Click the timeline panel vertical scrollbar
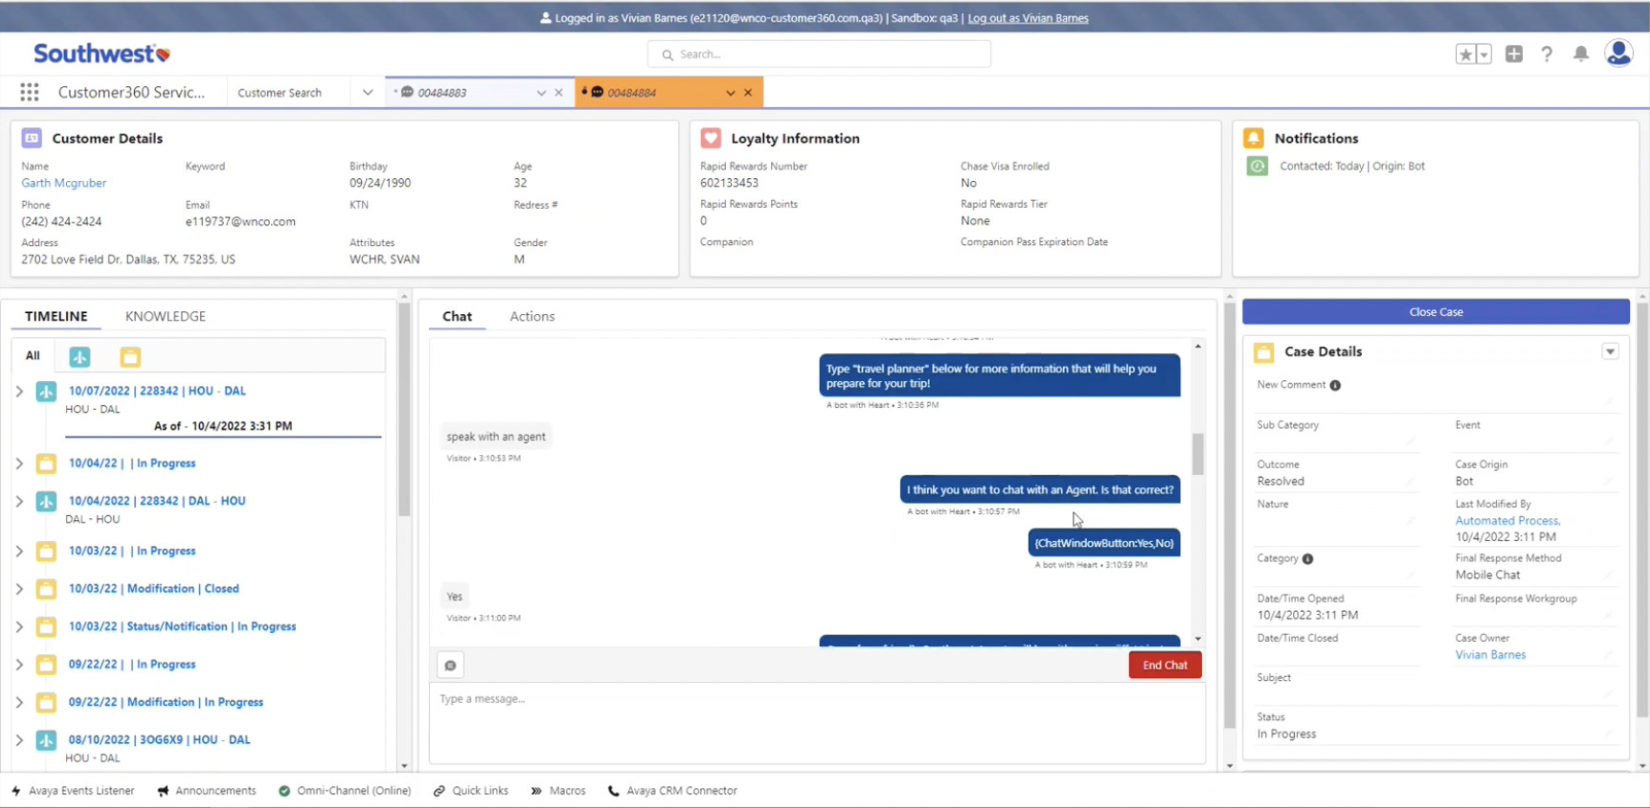 click(404, 410)
